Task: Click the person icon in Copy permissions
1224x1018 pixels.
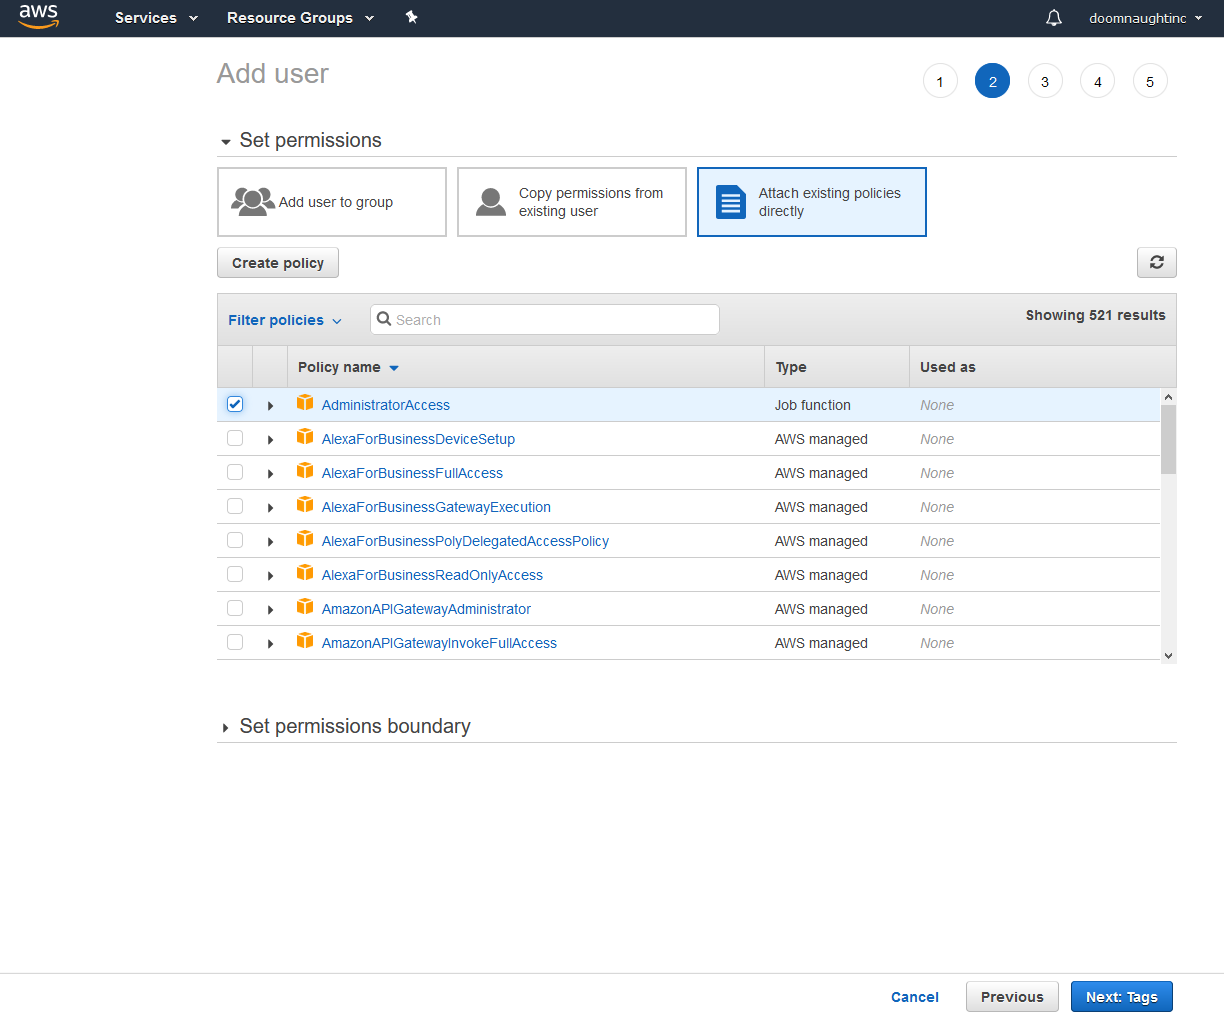Action: [491, 201]
